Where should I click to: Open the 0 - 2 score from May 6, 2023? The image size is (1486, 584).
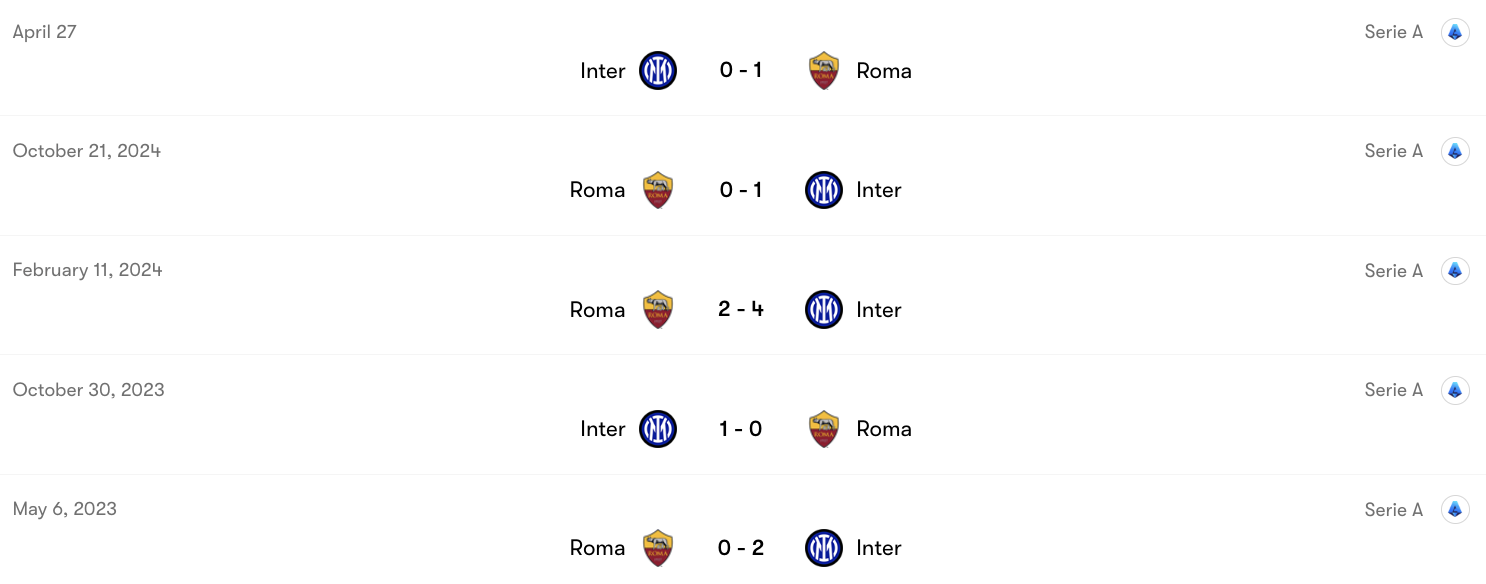click(x=741, y=548)
